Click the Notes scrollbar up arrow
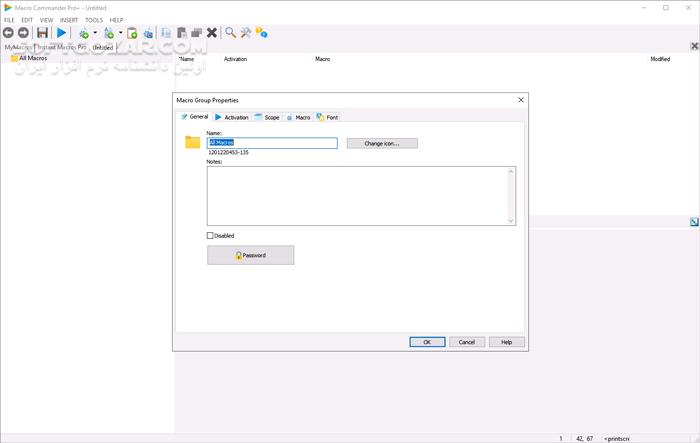Image resolution: width=700 pixels, height=443 pixels. (511, 171)
